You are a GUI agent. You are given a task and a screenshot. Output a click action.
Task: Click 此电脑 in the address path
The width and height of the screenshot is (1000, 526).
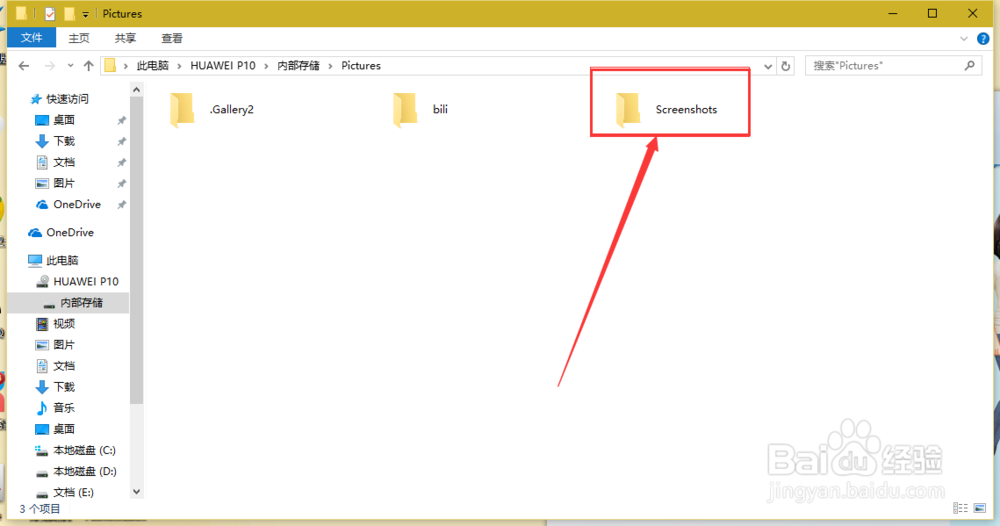[x=153, y=66]
